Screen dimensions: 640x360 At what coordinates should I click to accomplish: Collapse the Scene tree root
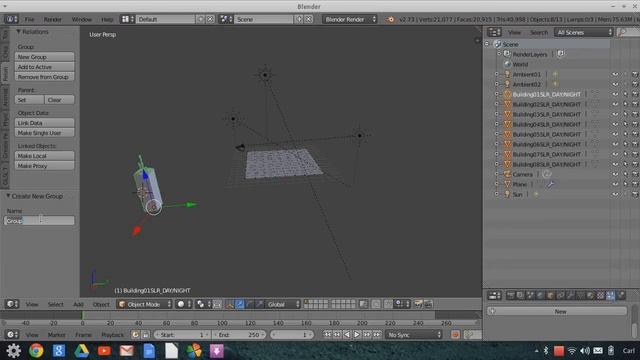coord(487,44)
